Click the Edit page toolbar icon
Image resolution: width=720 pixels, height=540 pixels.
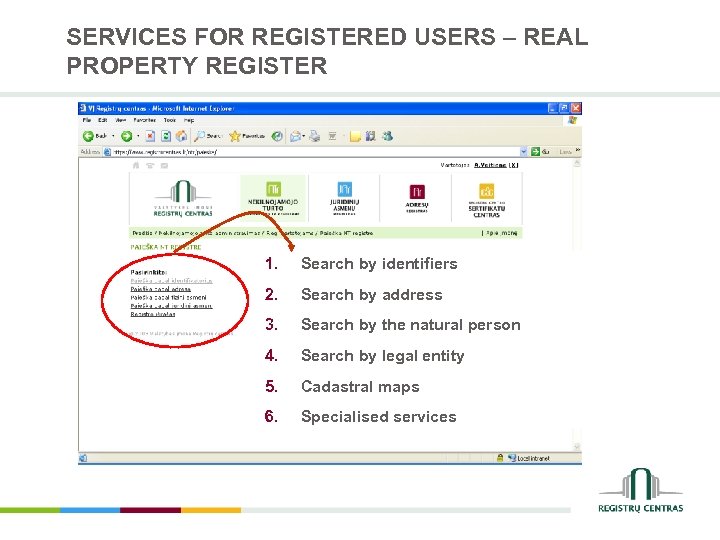click(x=333, y=136)
